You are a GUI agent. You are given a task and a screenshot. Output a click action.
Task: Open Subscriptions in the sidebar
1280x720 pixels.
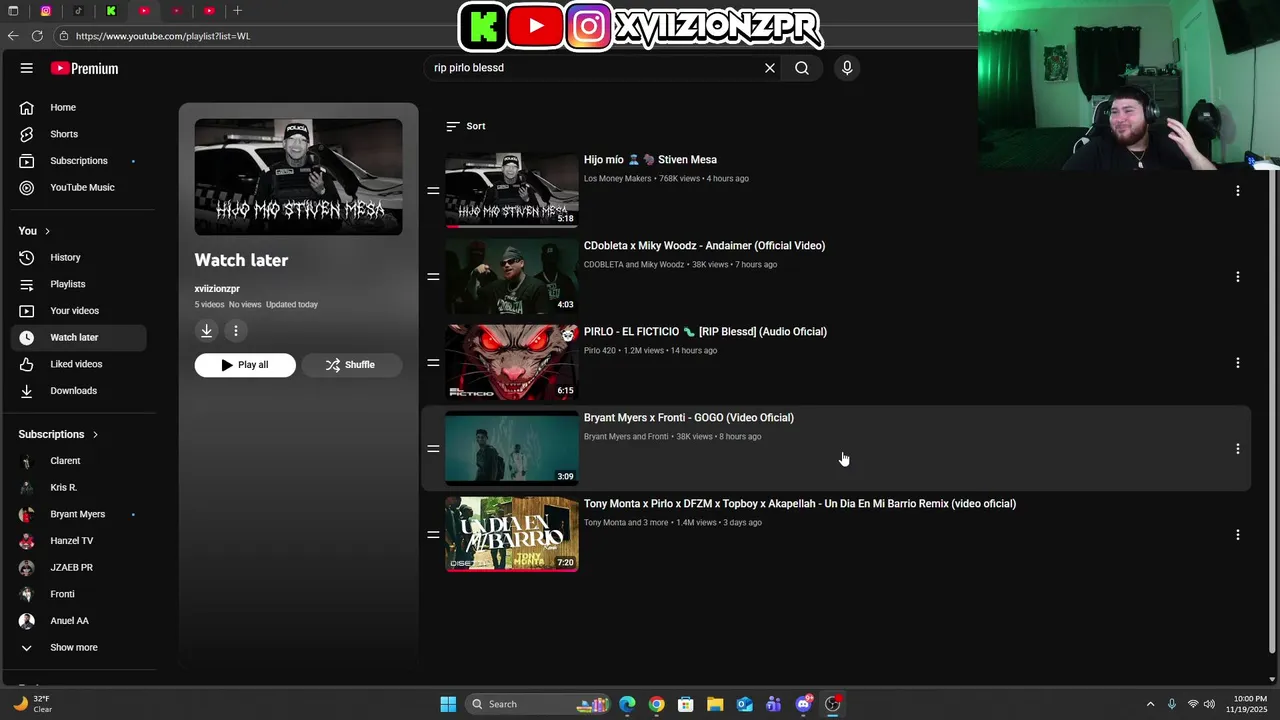79,160
